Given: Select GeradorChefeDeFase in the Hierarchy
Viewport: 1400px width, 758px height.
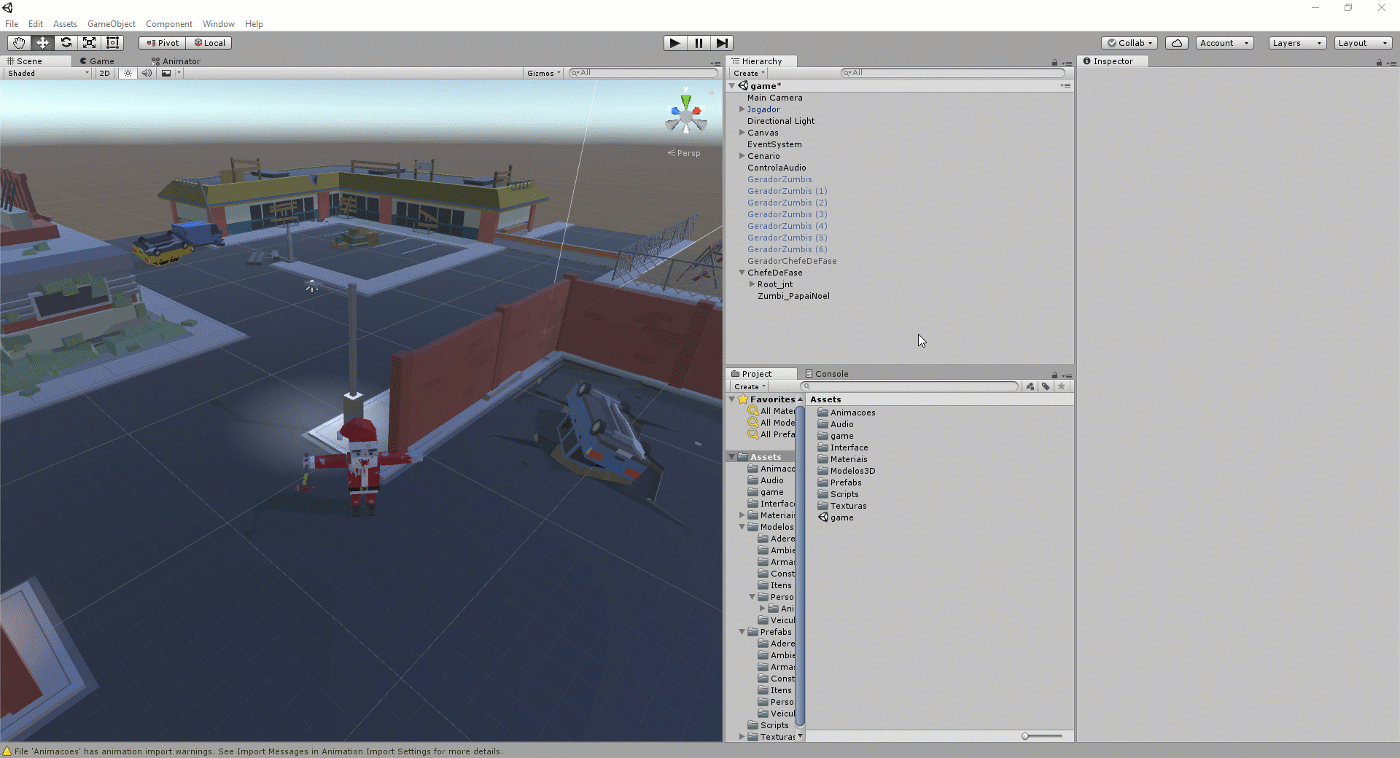Looking at the screenshot, I should 791,261.
